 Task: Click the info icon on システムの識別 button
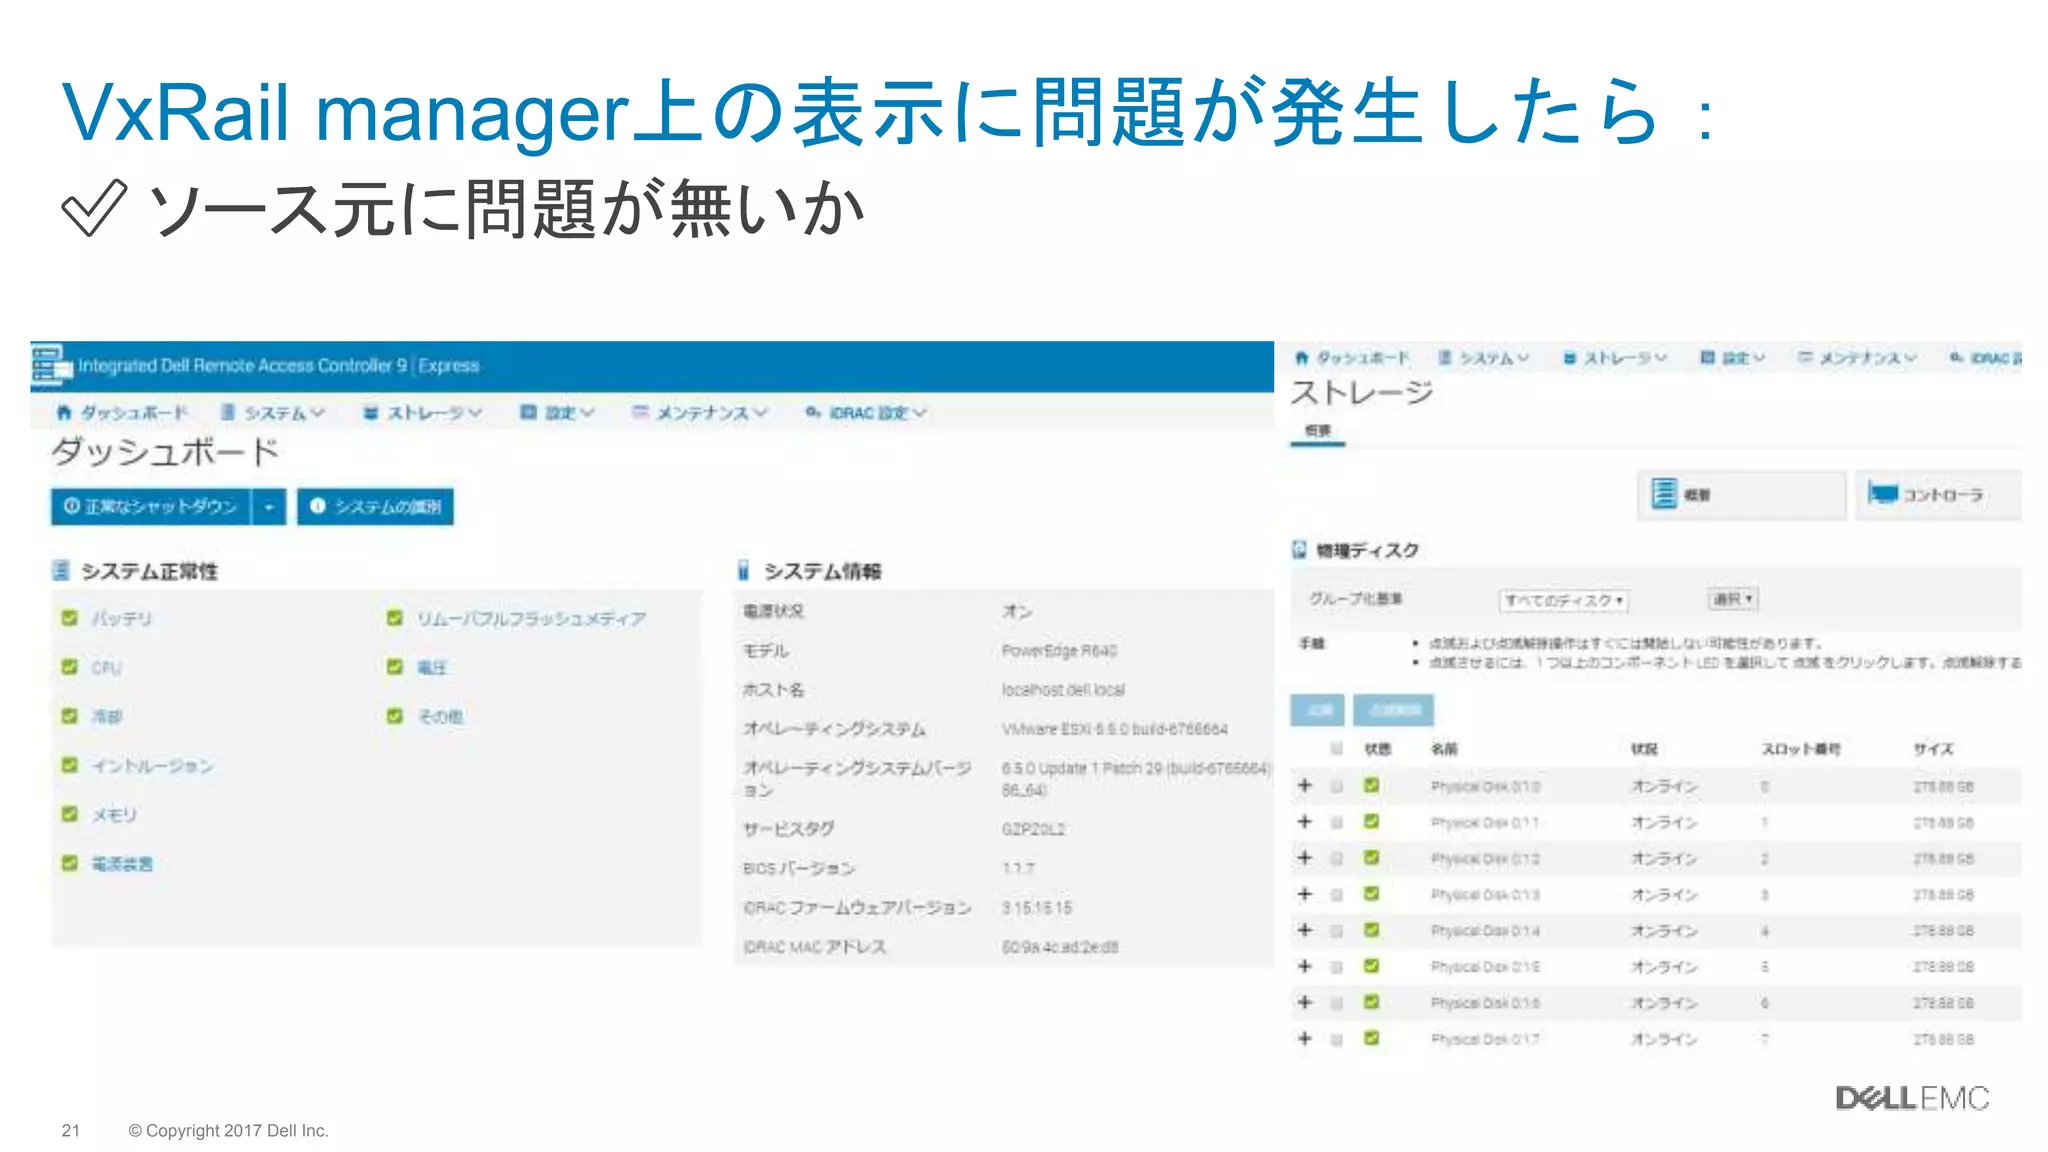coord(318,506)
